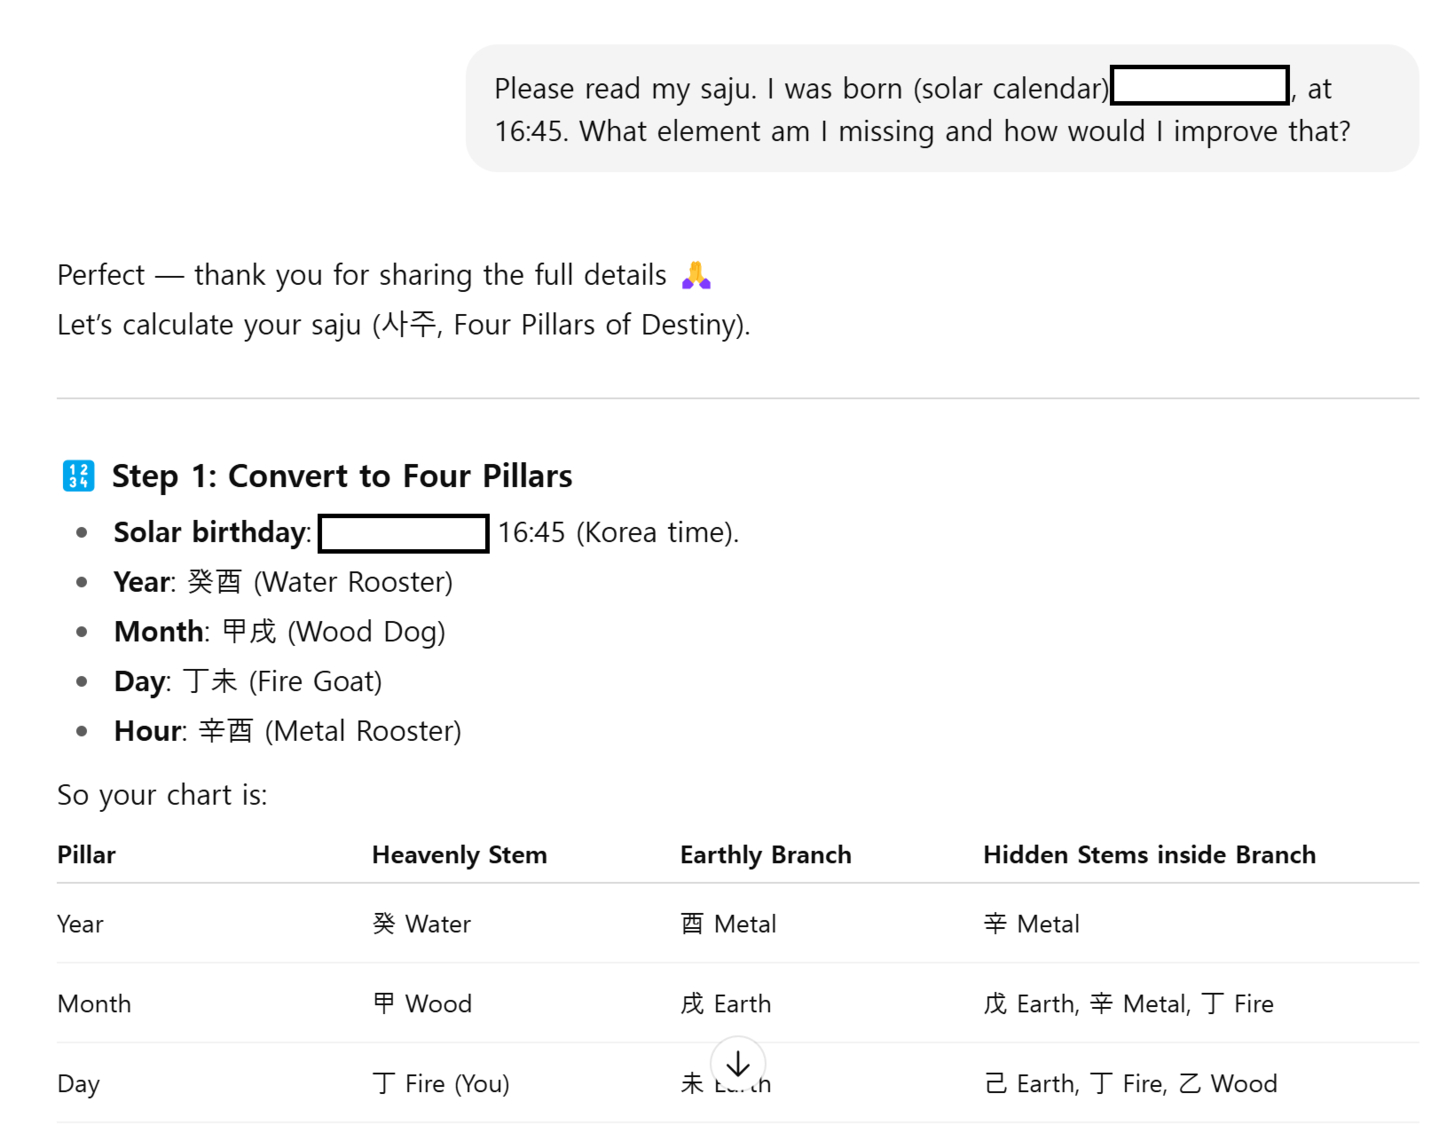Click the Day row's Fire (You) cell
Screen dimensions: 1439x1125
coord(441,1084)
